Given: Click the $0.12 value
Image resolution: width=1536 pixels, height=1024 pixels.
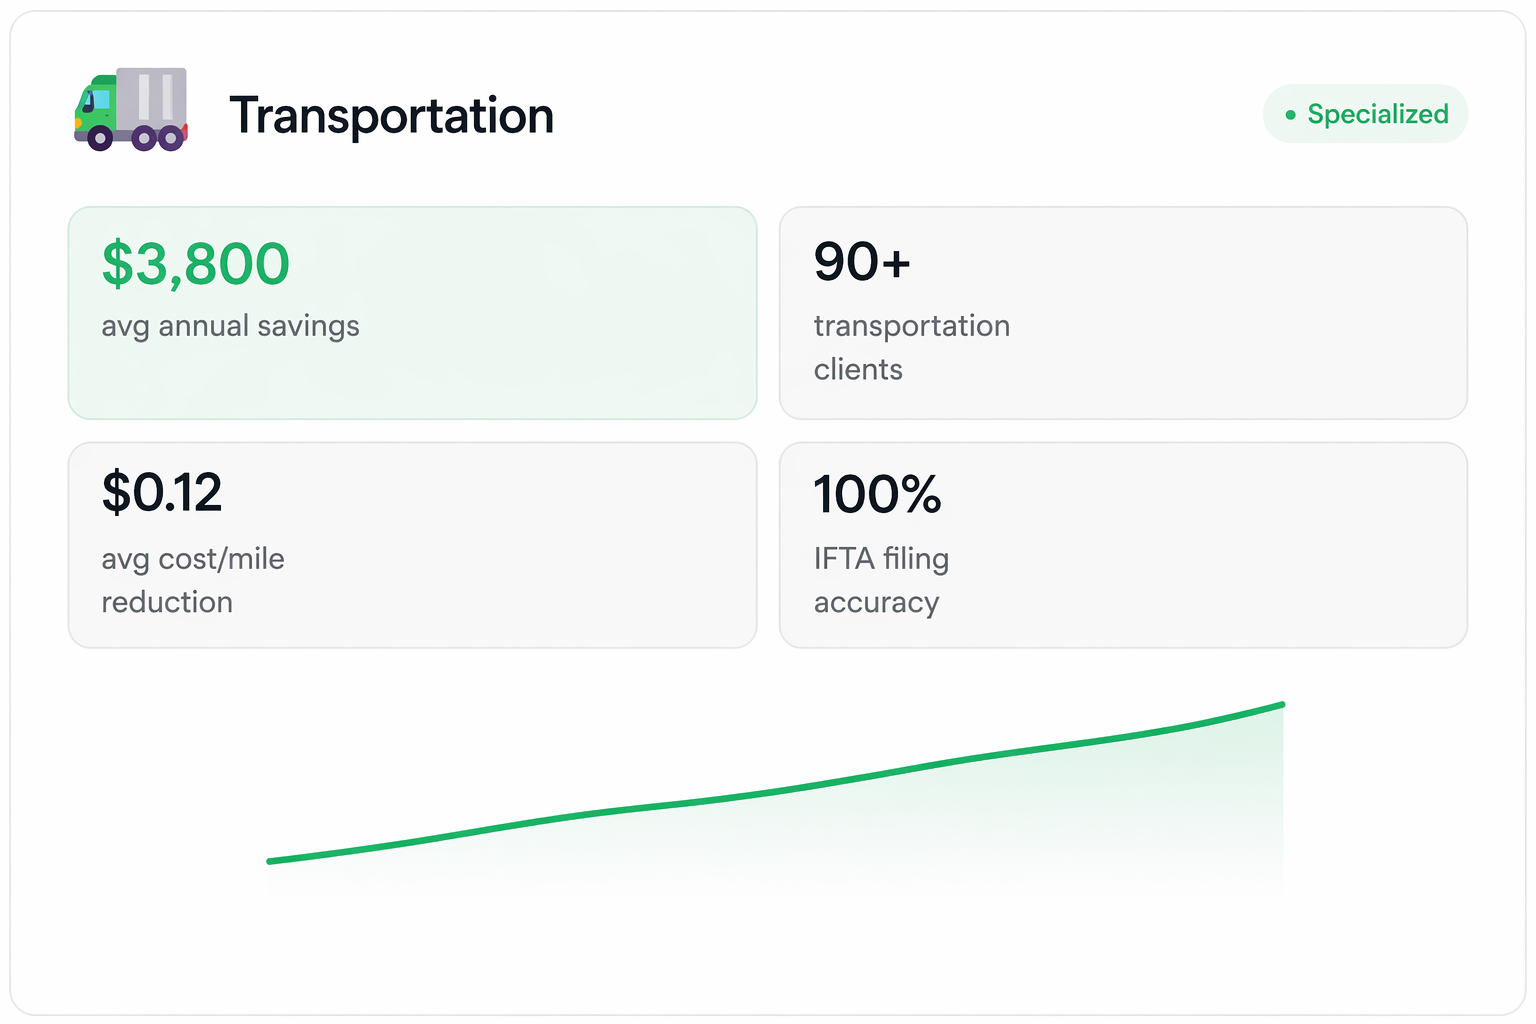Looking at the screenshot, I should tap(162, 492).
